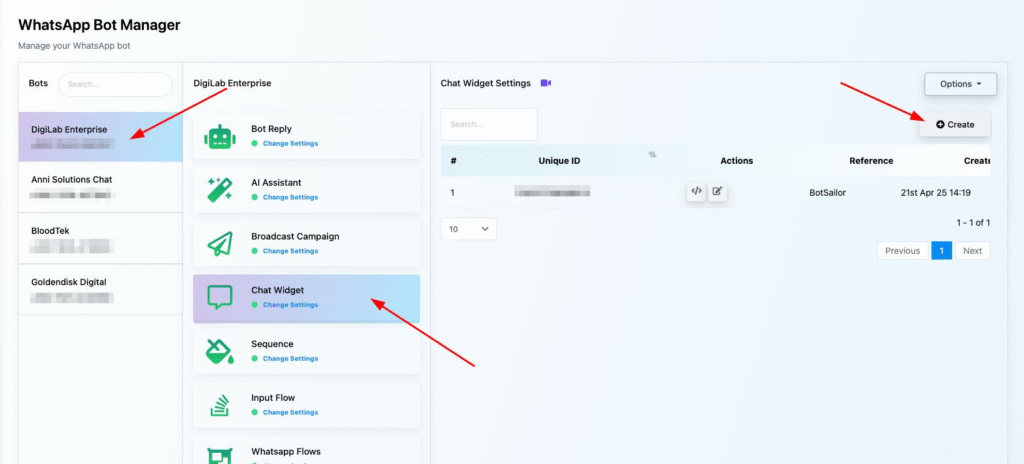
Task: Click the Sequence paint bucket icon
Action: pos(219,352)
